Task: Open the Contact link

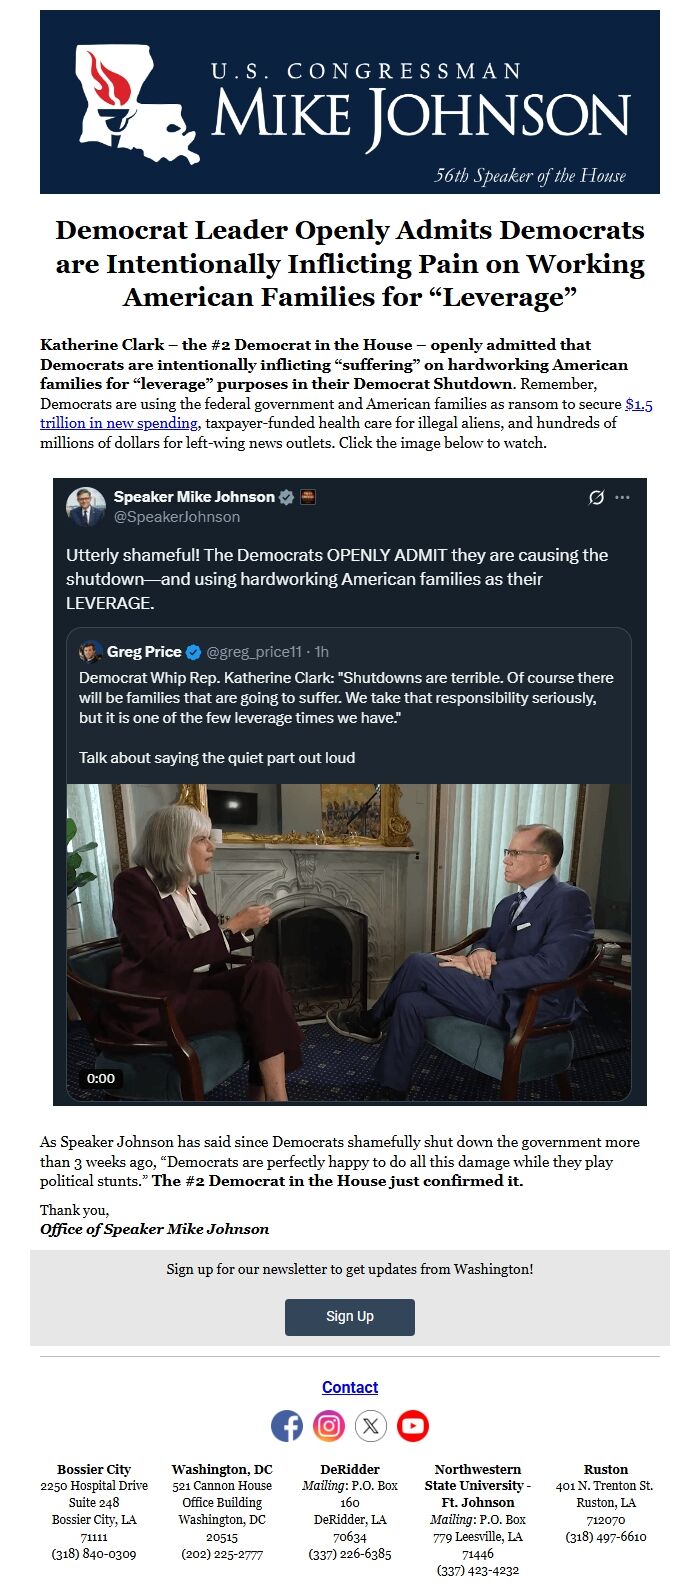Action: pos(350,1387)
